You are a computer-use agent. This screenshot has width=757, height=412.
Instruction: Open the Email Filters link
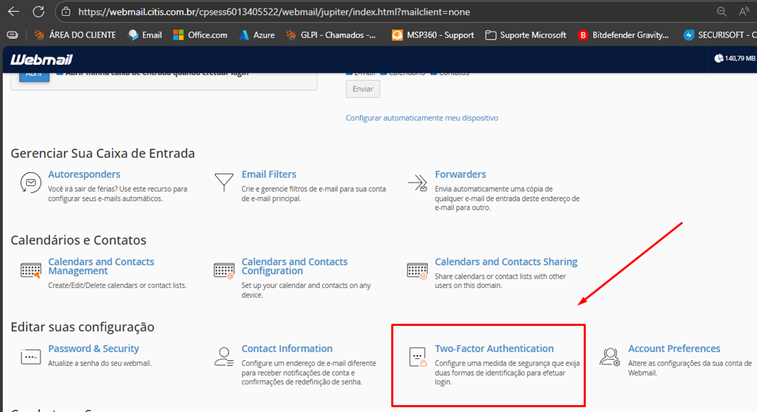268,174
